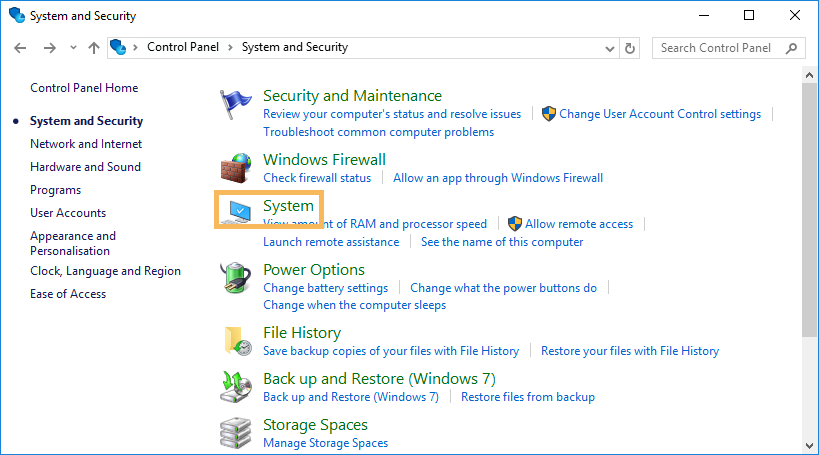Open the recent locations dropdown arrow
Viewport: 819px width, 455px height.
73,47
